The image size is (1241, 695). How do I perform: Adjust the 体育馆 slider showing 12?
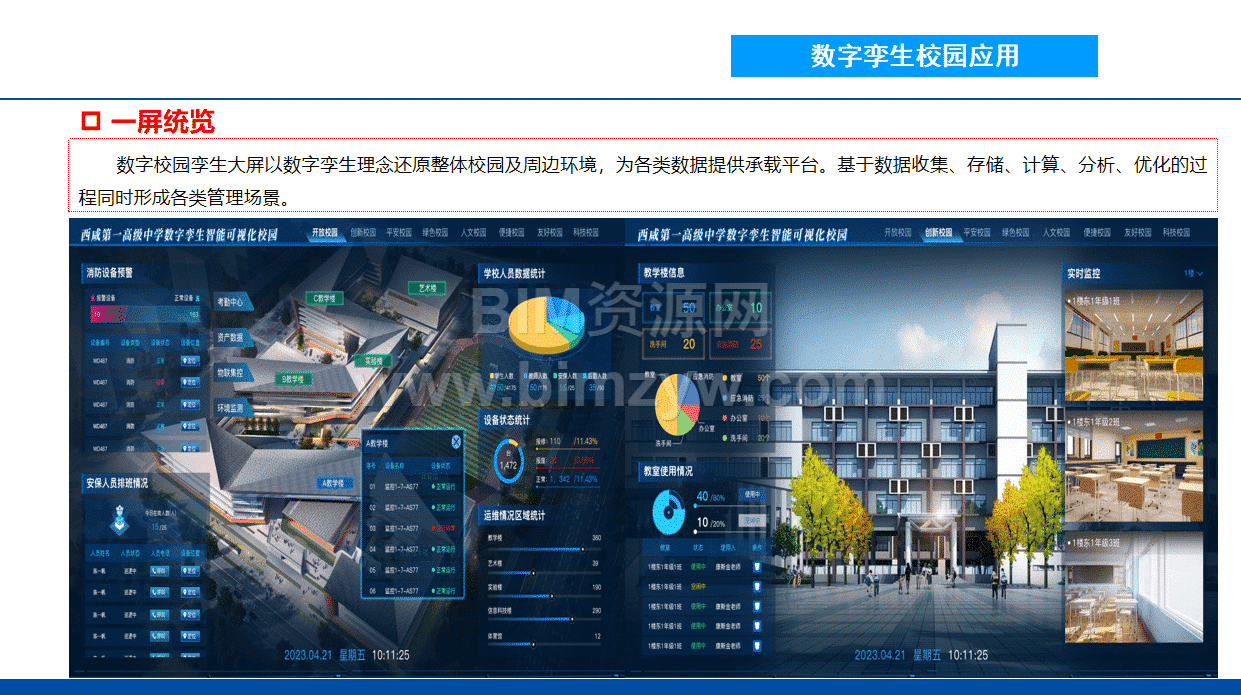point(544,646)
